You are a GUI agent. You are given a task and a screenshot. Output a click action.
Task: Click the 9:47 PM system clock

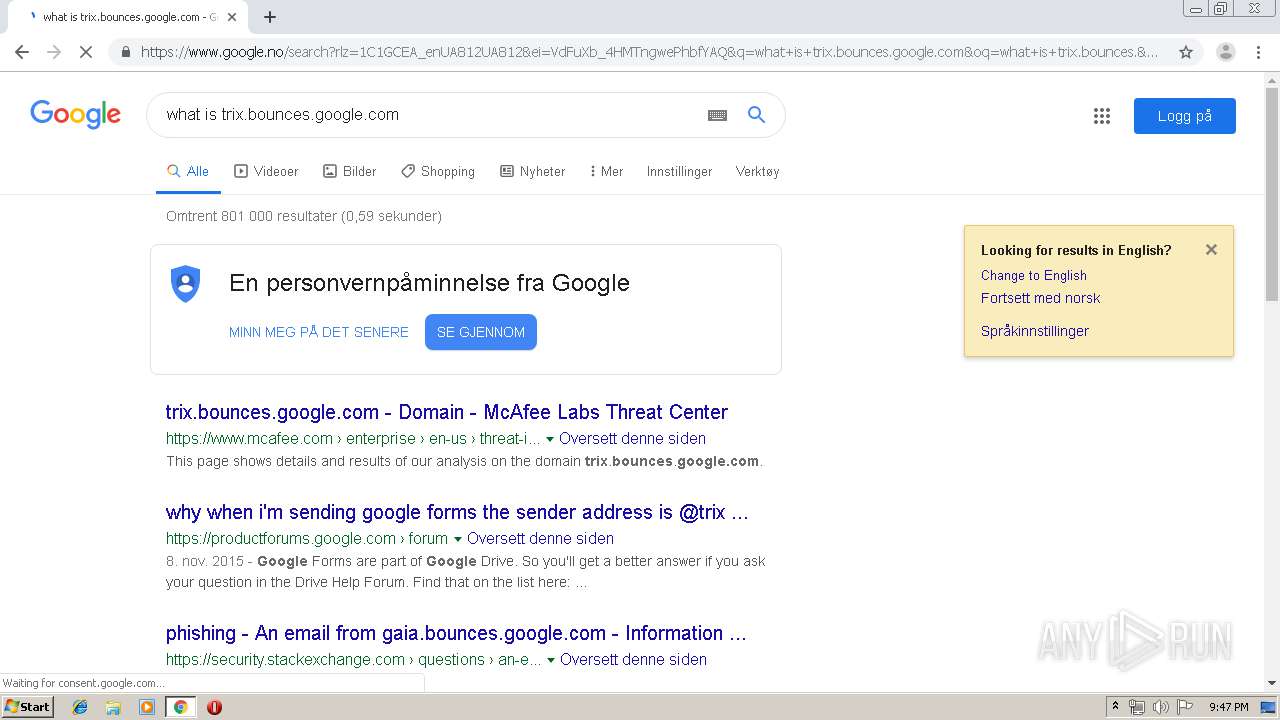1228,707
